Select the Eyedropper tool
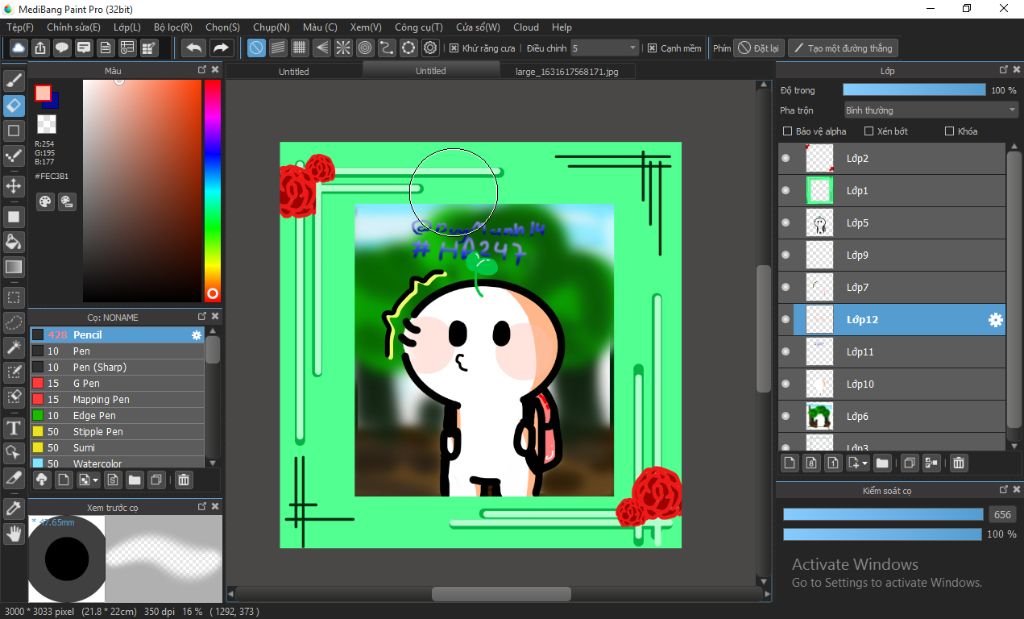Viewport: 1024px width, 619px height. point(14,509)
